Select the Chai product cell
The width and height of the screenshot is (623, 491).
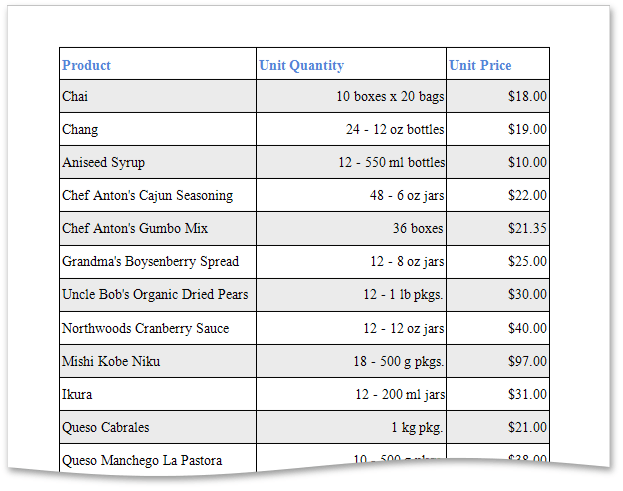76,97
